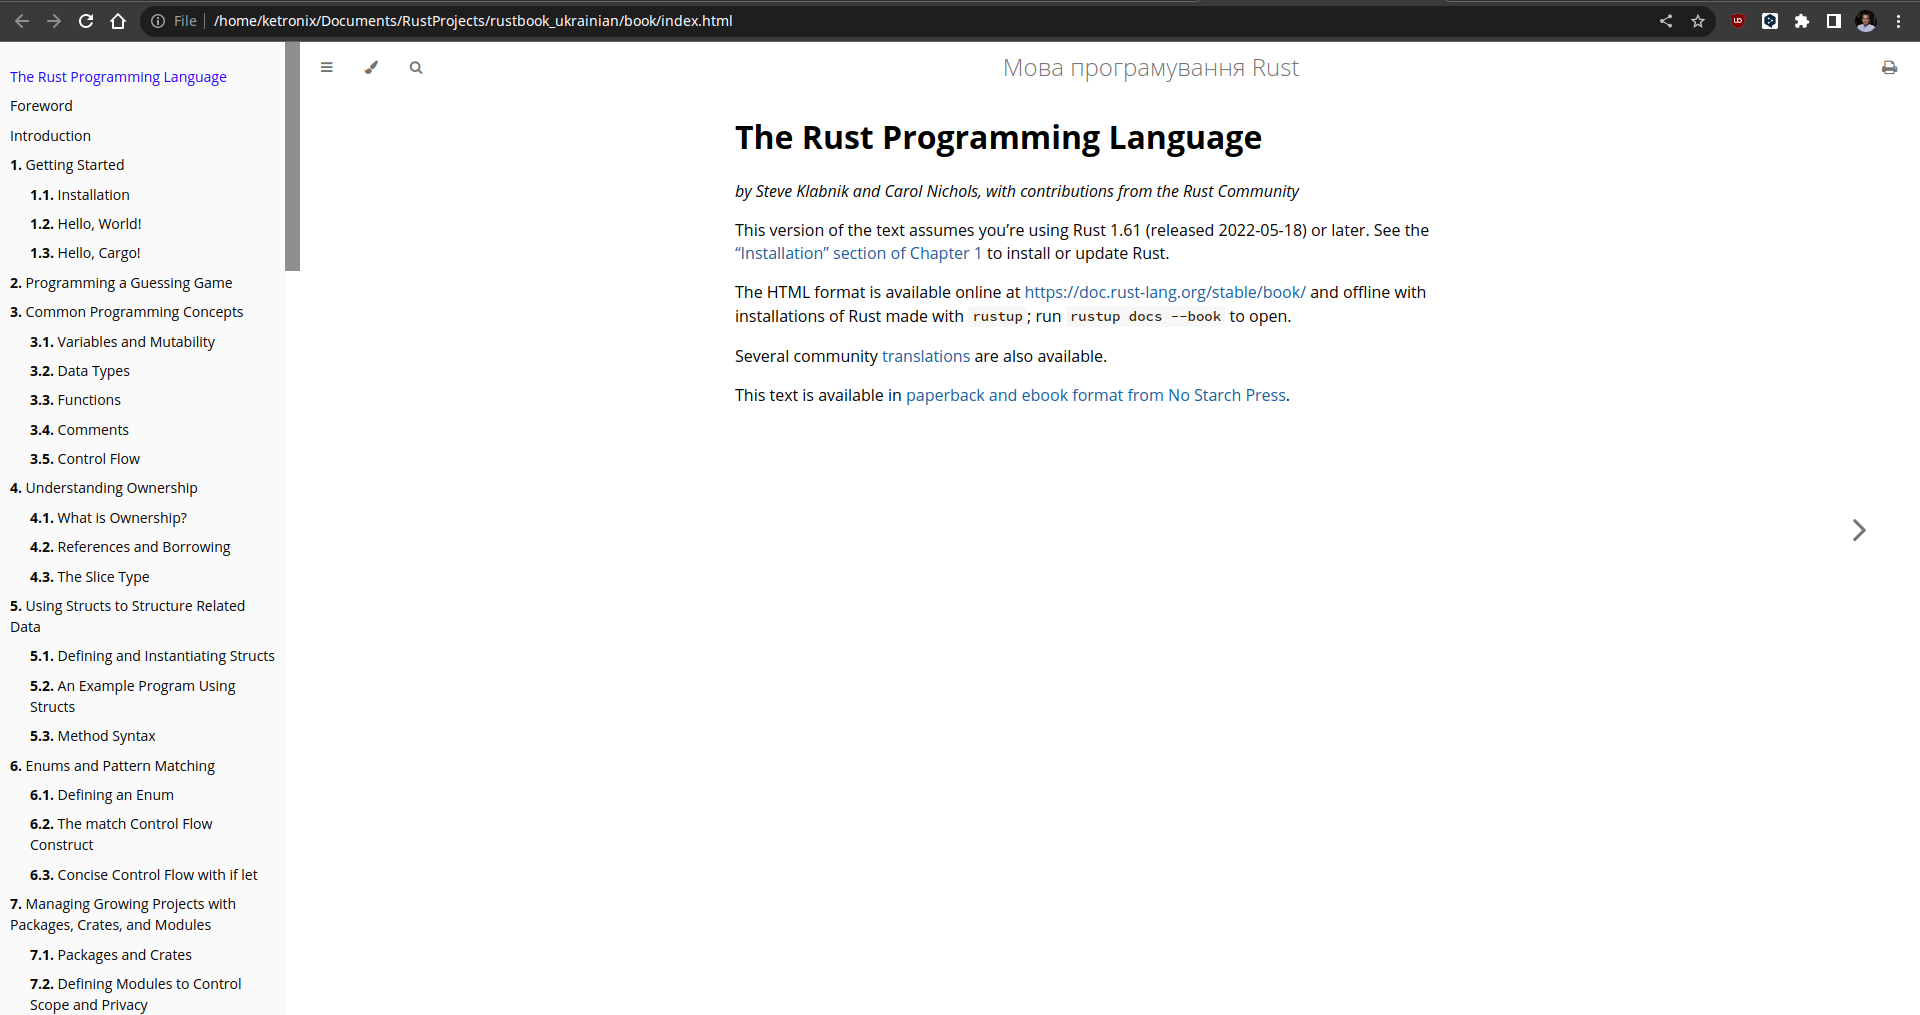Open 7.2. Defining Modules to Control Scope
Screen dimensions: 1920x1015
pos(136,994)
